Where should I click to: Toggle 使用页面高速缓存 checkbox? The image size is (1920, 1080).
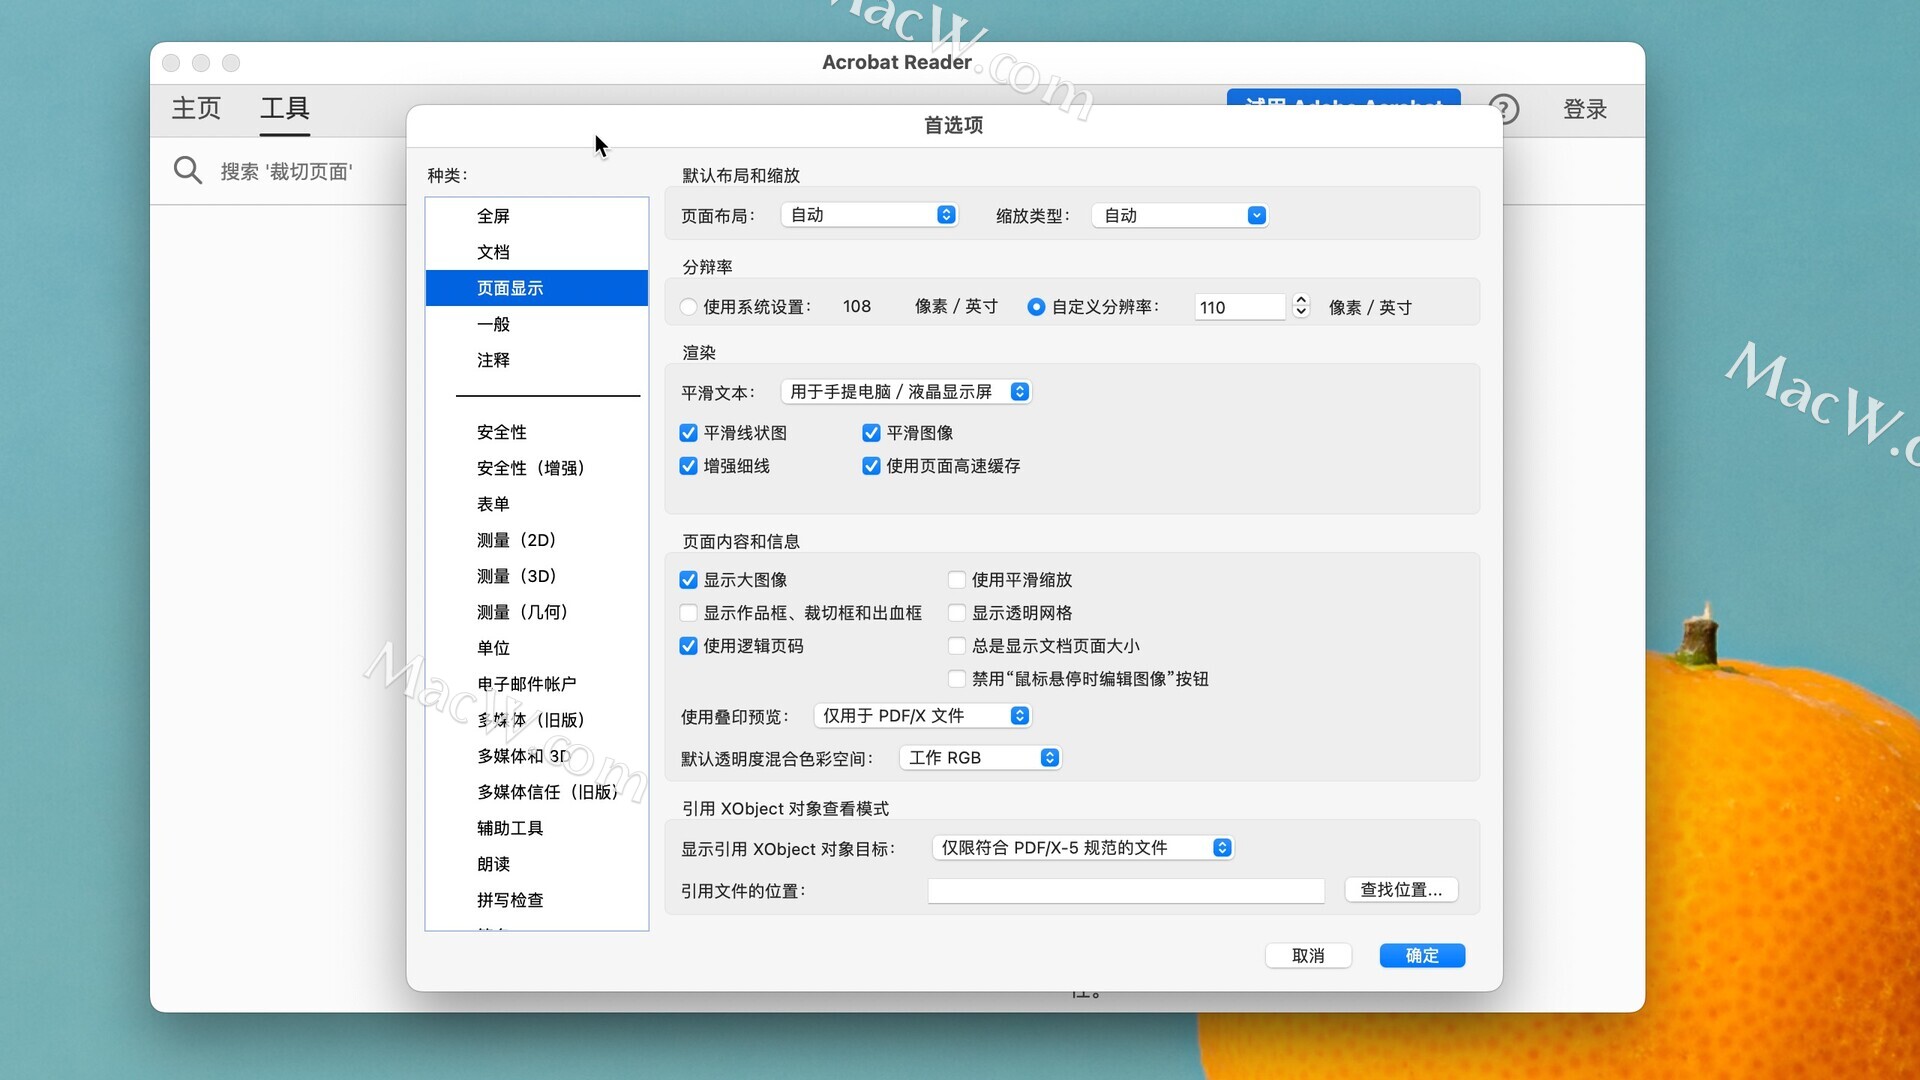[x=871, y=466]
